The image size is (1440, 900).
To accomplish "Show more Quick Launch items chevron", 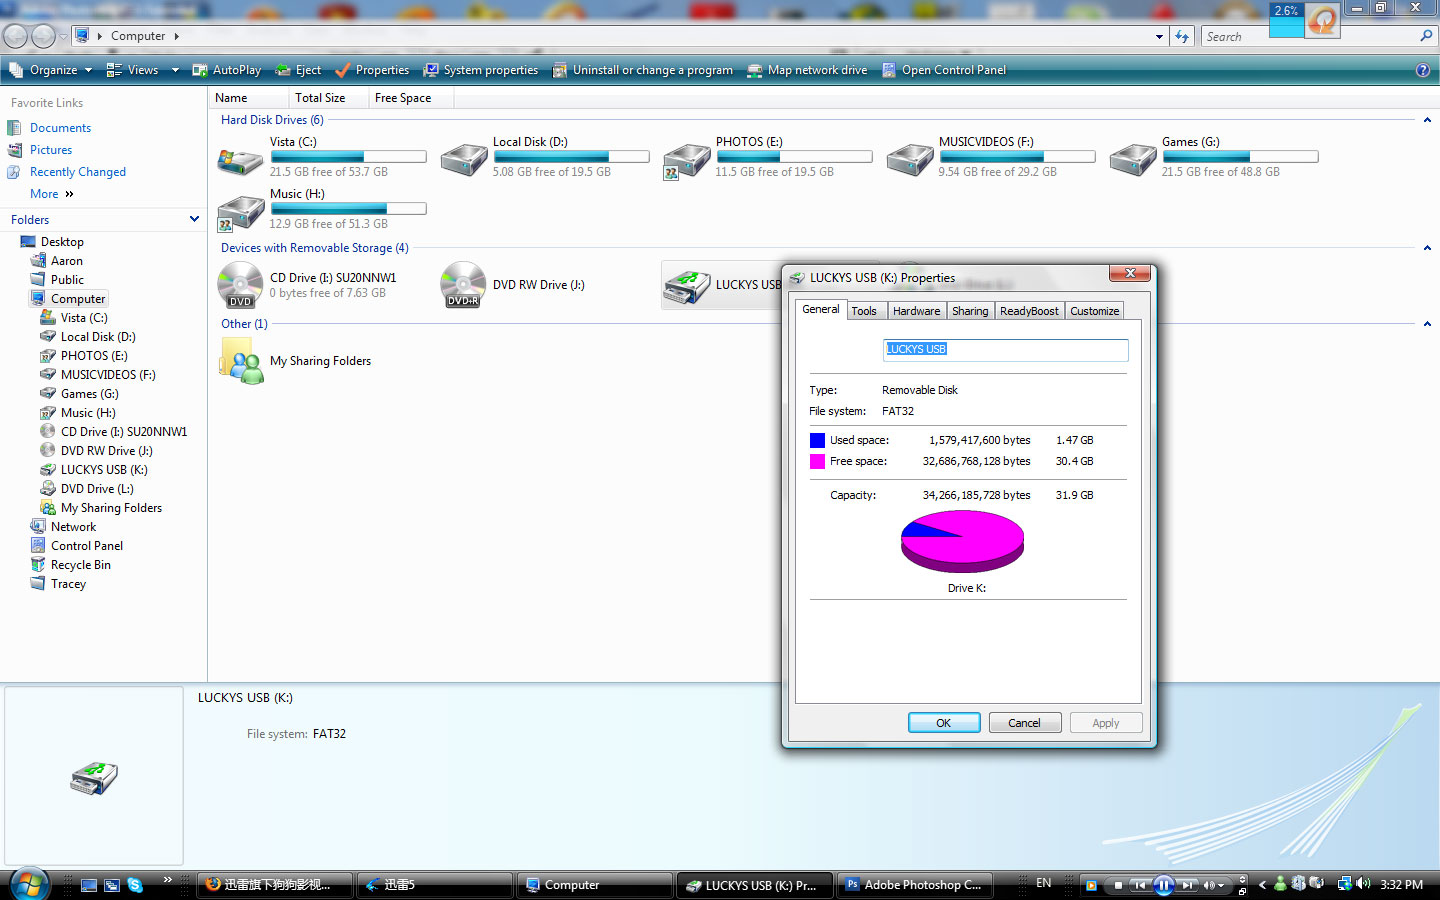I will point(168,880).
